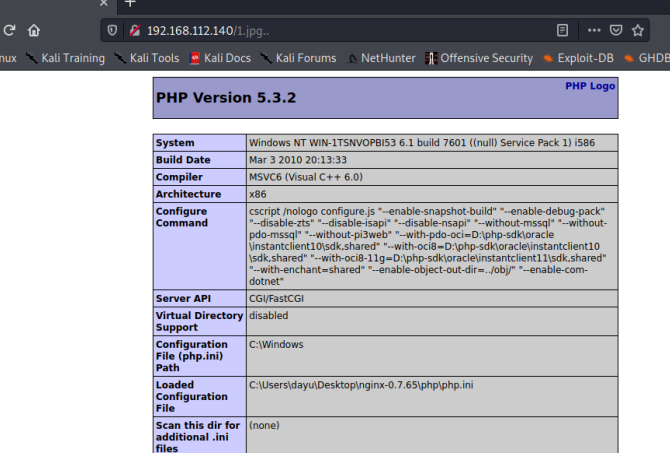The height and width of the screenshot is (459, 670).
Task: Save page to Pocket icon
Action: [x=616, y=30]
